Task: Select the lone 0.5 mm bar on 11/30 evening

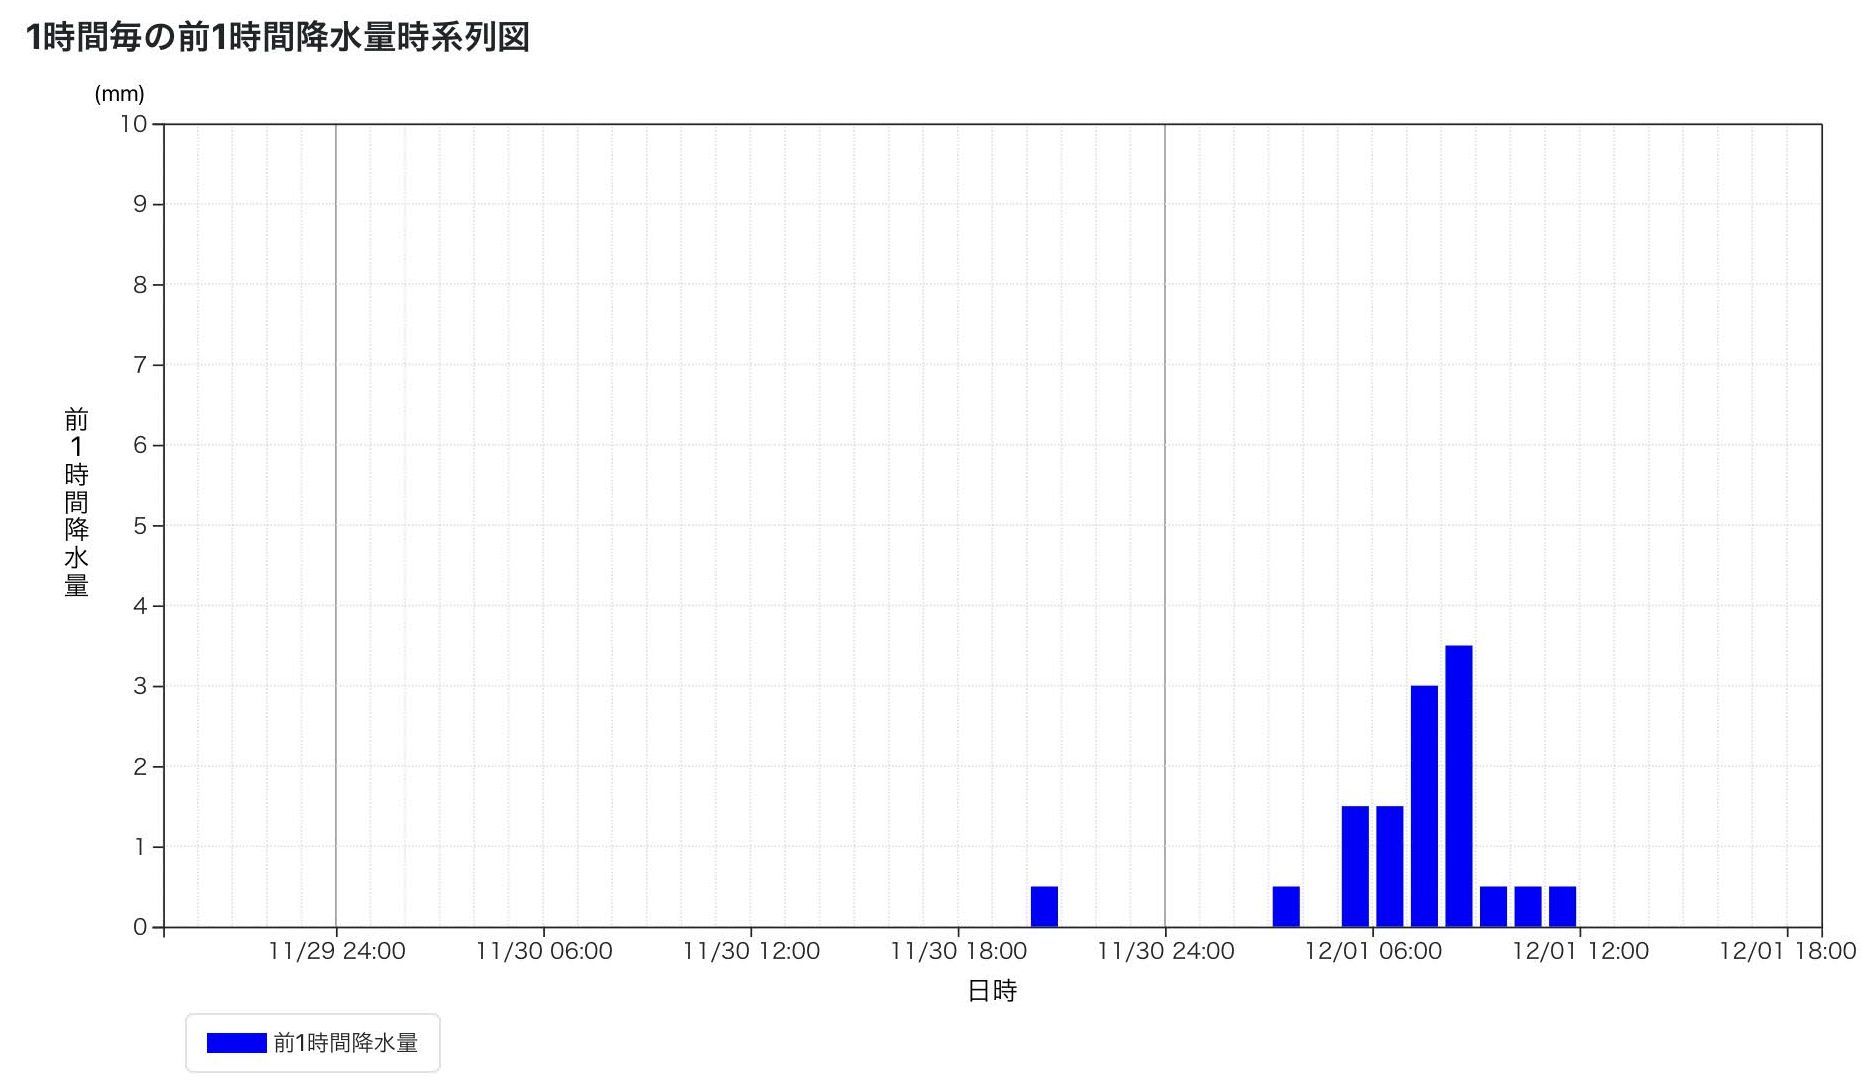Action: (1044, 907)
